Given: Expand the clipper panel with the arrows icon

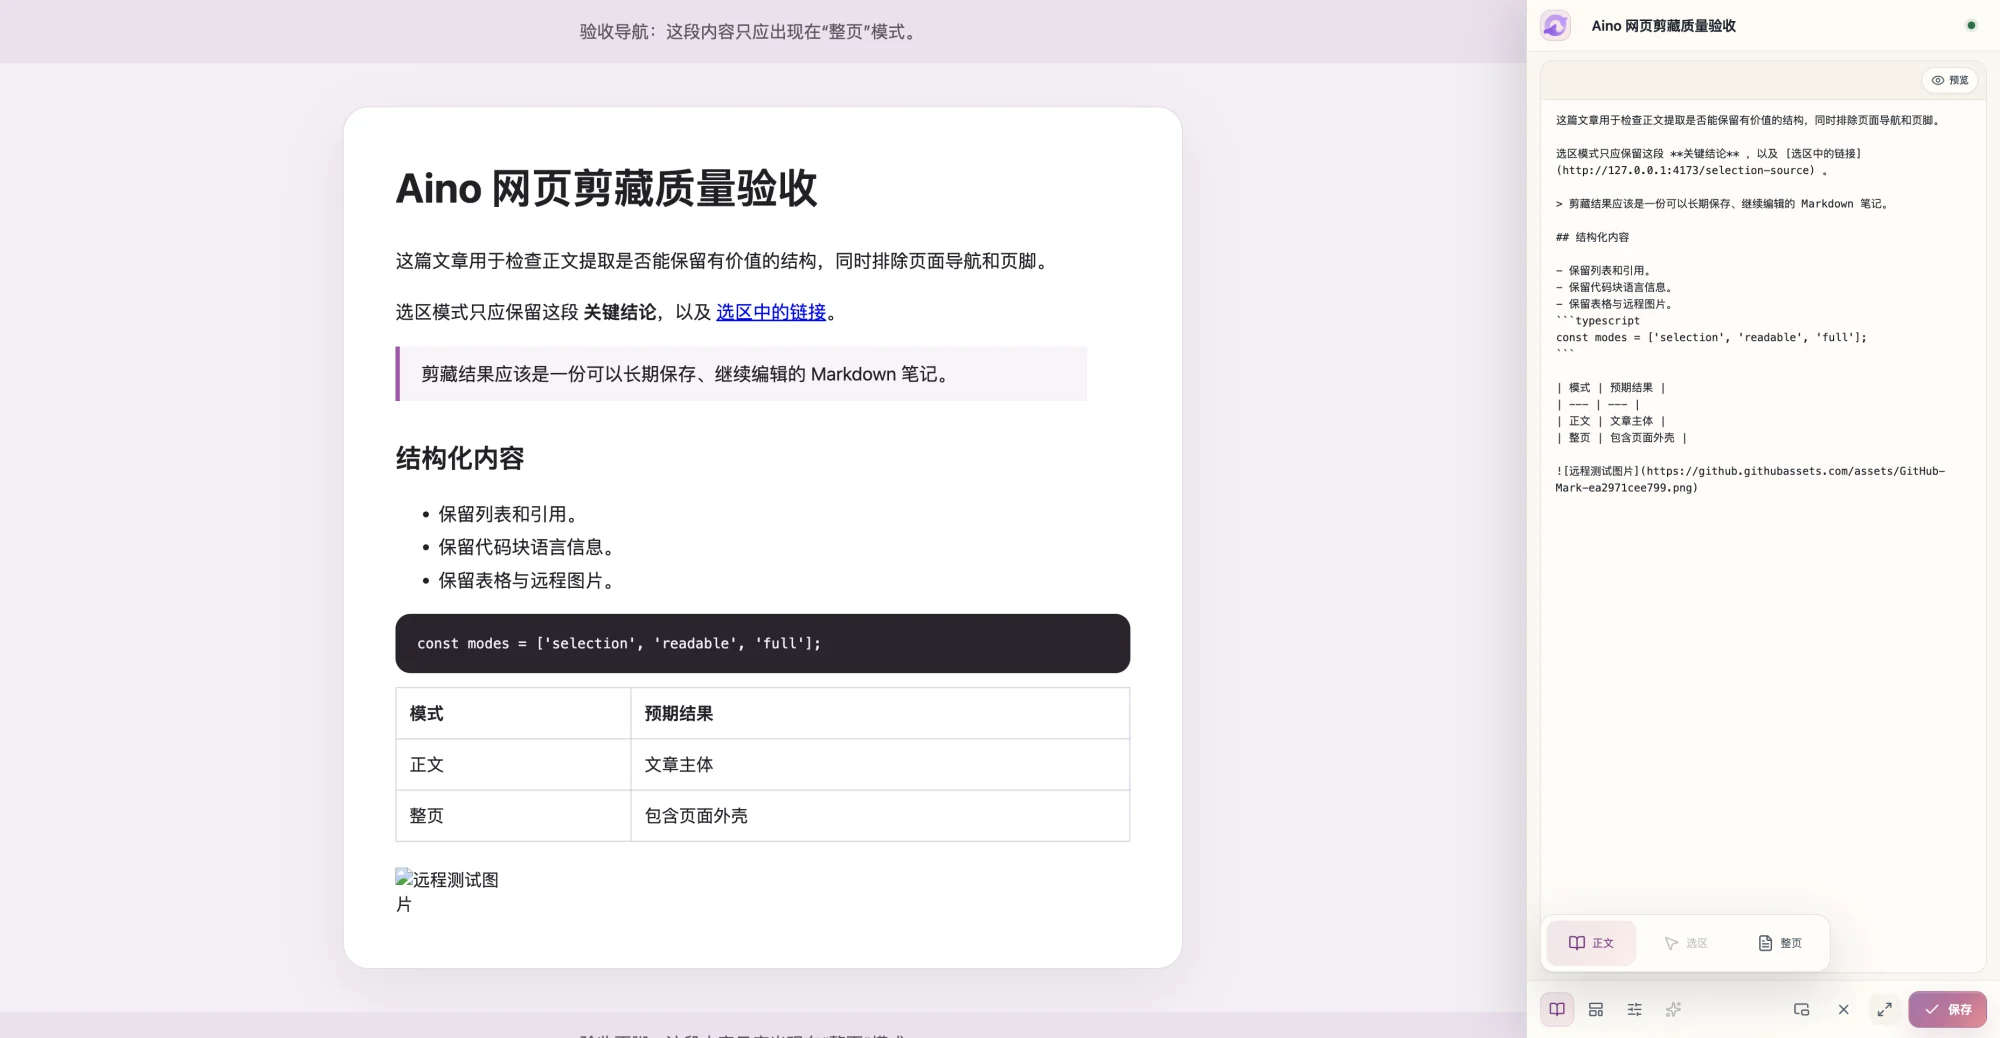Looking at the screenshot, I should click(x=1884, y=1010).
